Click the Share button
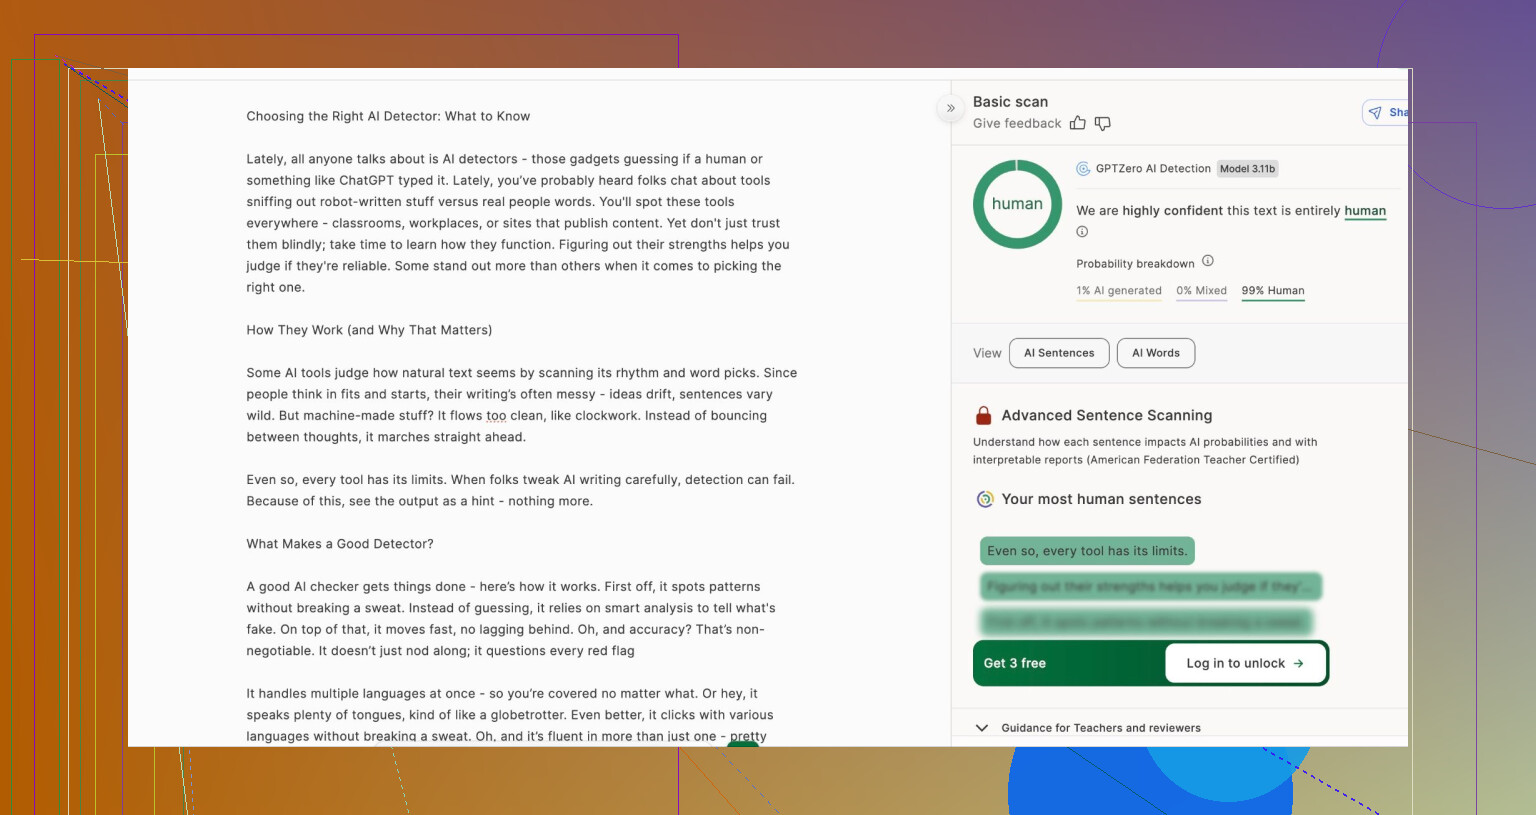 [x=1387, y=113]
